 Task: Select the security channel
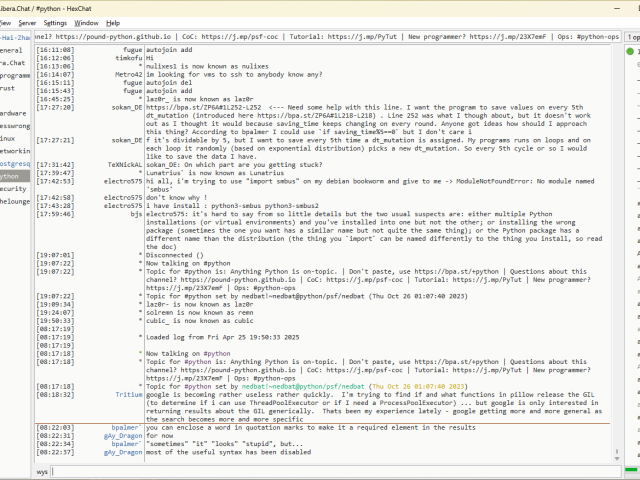13,187
